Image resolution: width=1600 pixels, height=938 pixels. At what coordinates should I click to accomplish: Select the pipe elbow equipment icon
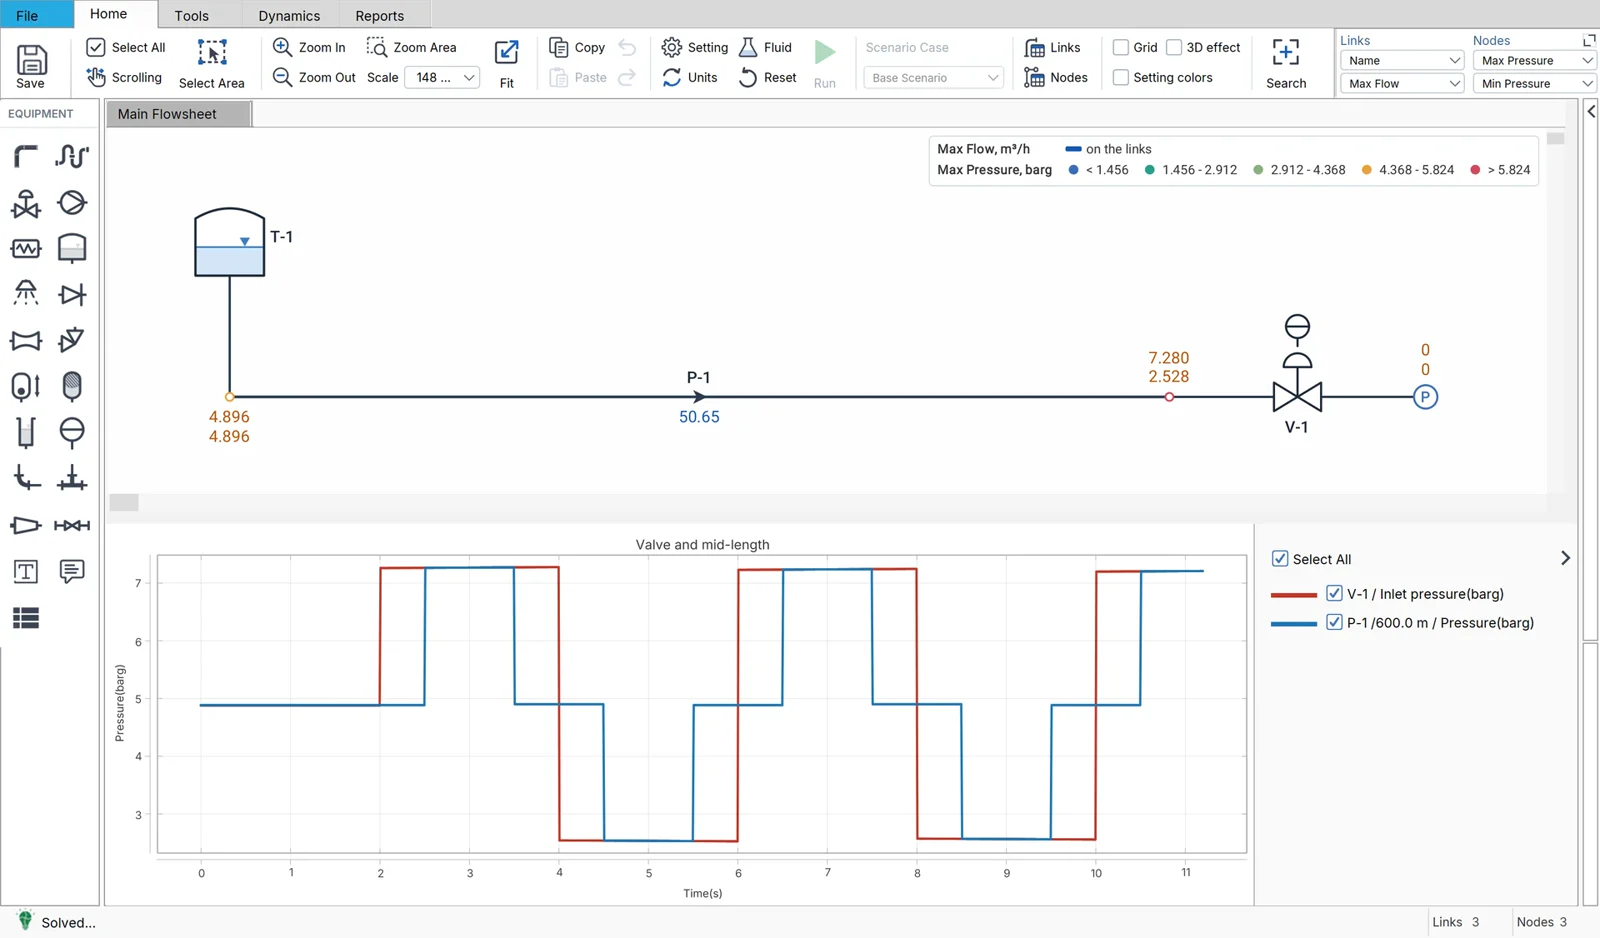click(26, 156)
